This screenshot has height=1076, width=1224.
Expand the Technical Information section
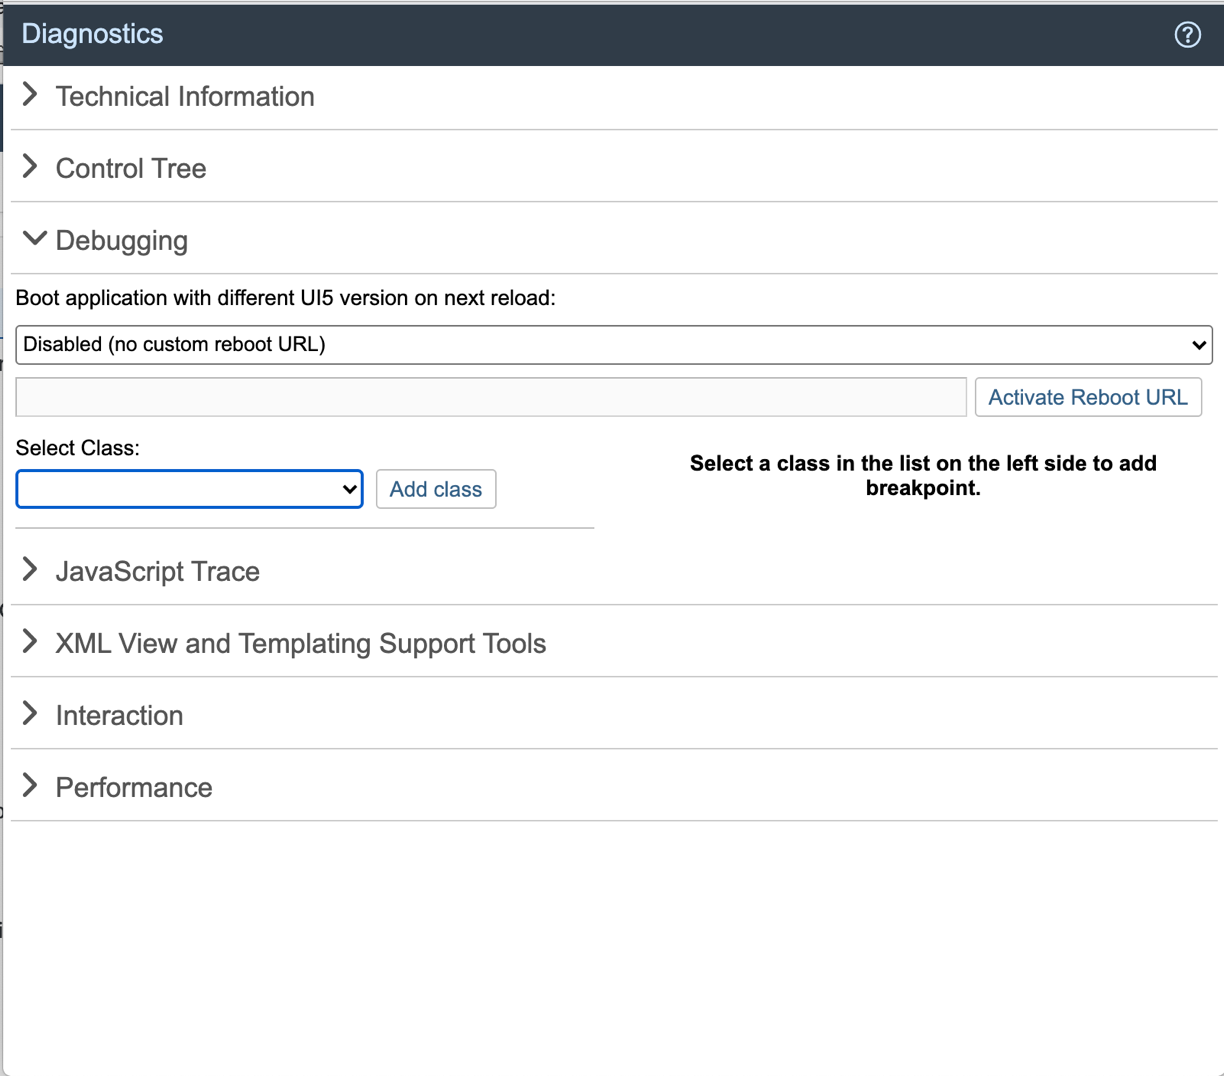click(x=185, y=96)
